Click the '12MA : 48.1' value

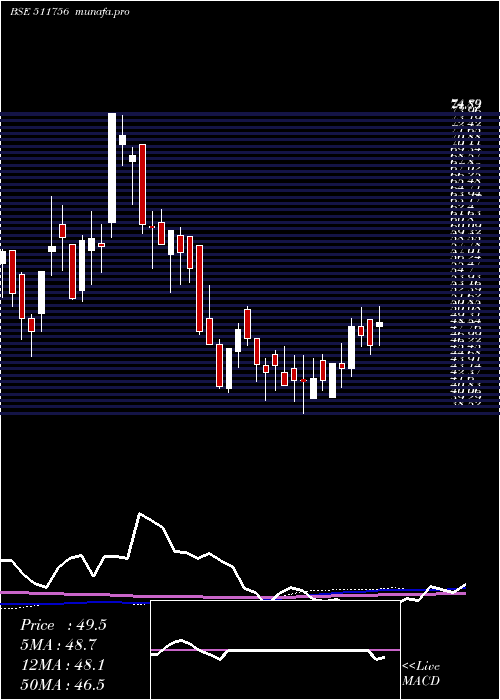[62, 665]
